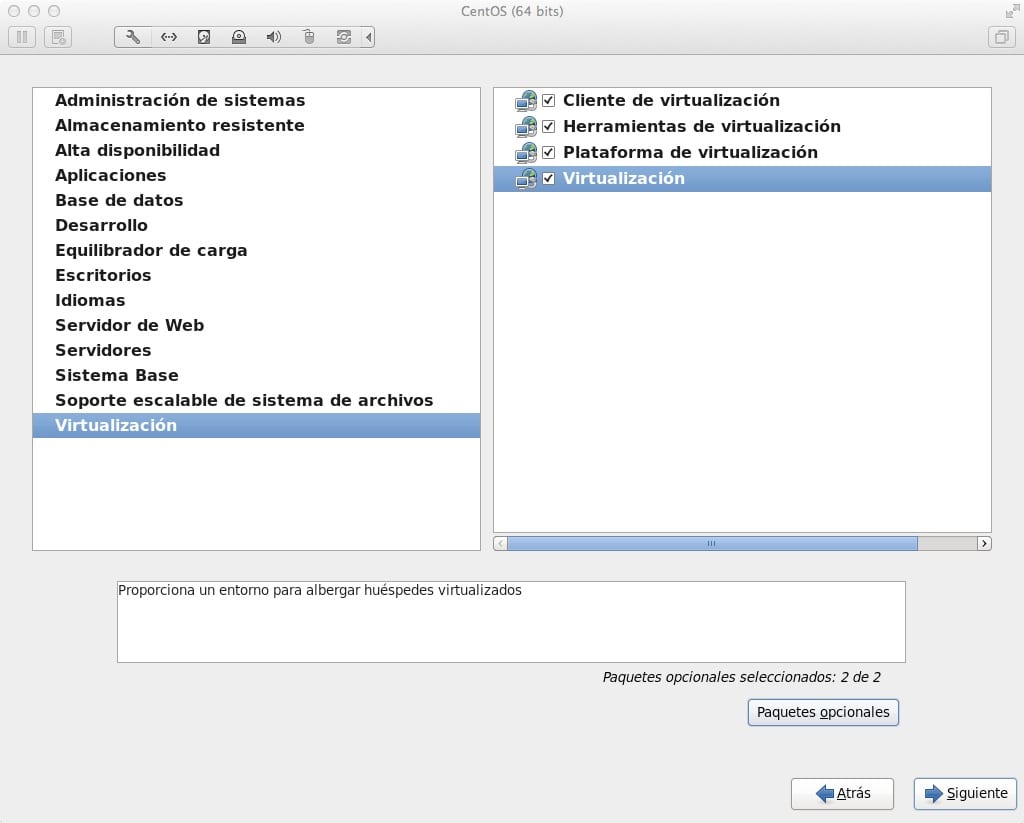Click the hard disk toolbar icon
The height and width of the screenshot is (823, 1024).
point(204,38)
